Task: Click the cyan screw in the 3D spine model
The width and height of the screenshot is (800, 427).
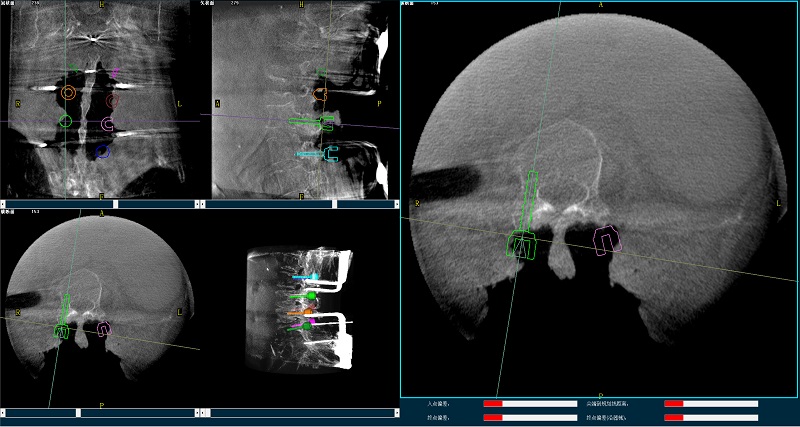Action: (x=306, y=276)
